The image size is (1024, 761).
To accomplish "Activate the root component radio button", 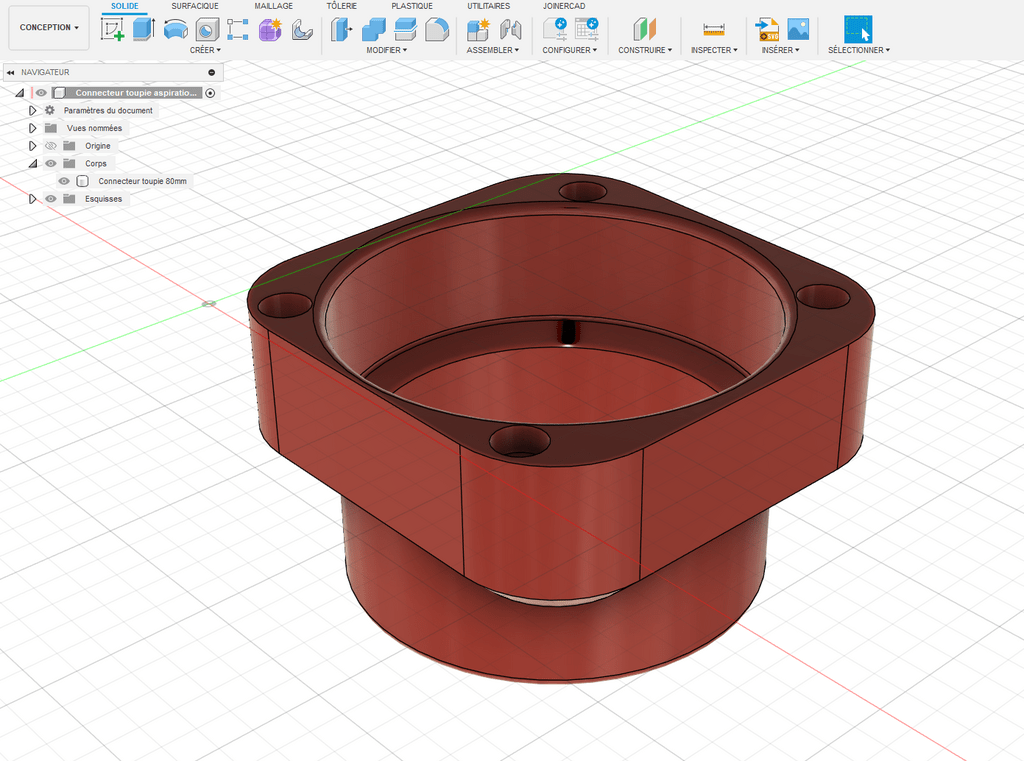I will 210,93.
